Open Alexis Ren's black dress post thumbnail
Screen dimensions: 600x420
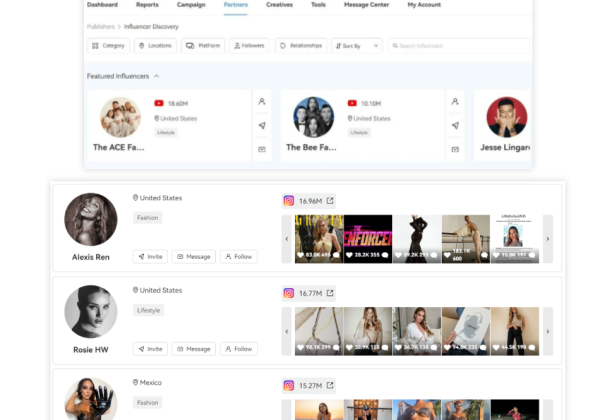click(x=417, y=239)
